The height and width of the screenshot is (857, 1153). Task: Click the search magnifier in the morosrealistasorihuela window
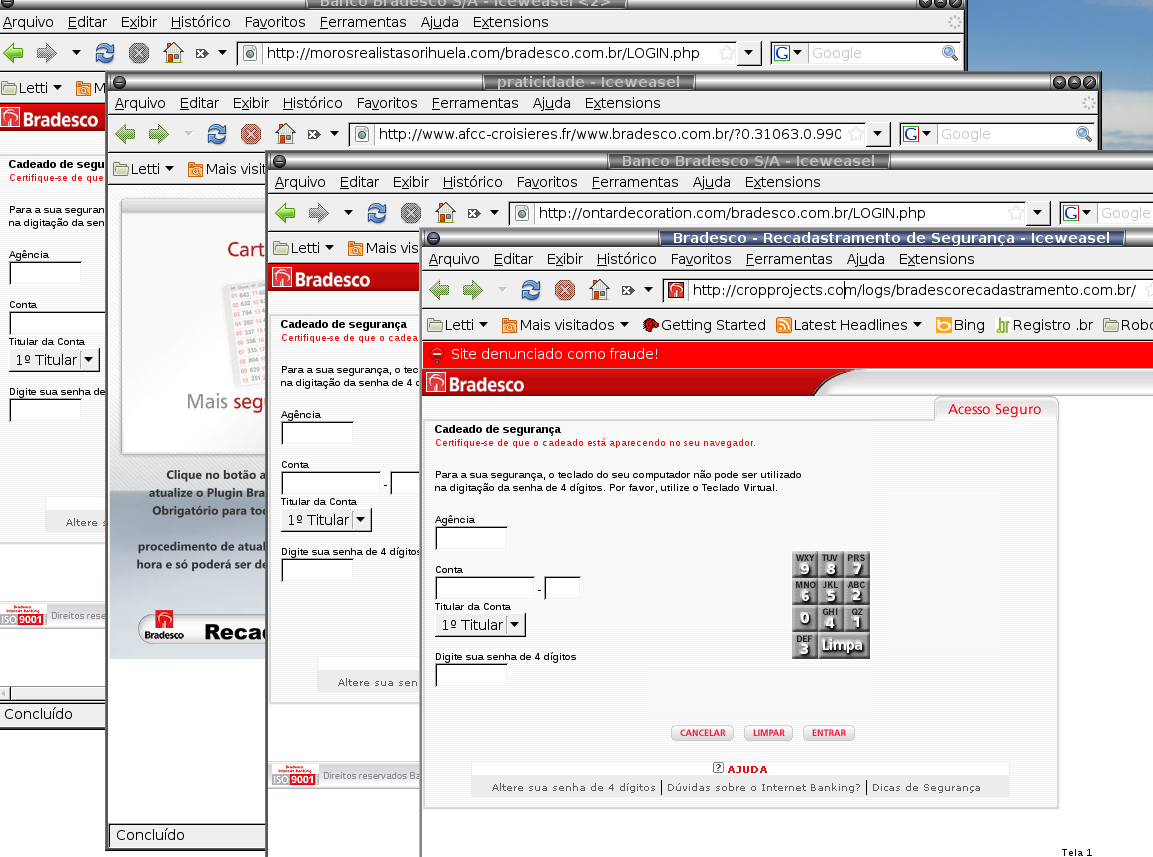[x=949, y=53]
